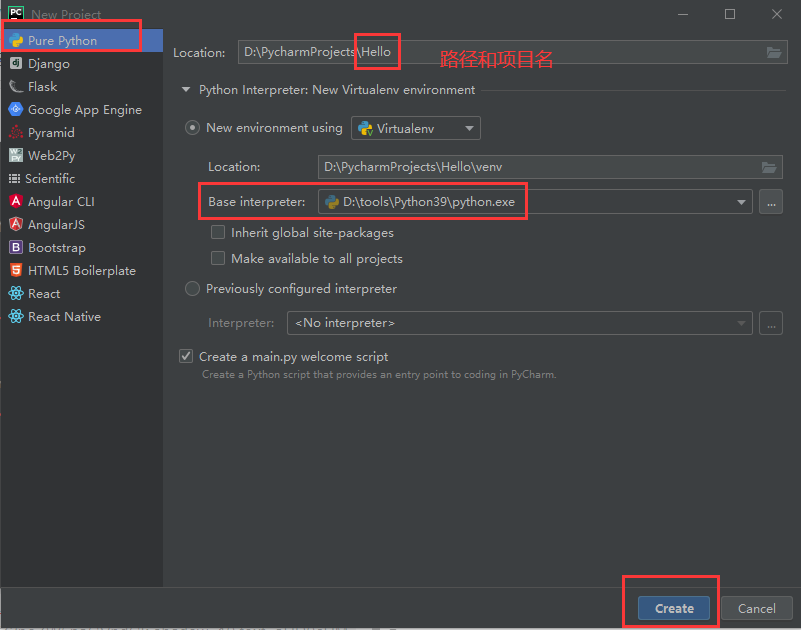Click the Flask horn icon

click(16, 86)
